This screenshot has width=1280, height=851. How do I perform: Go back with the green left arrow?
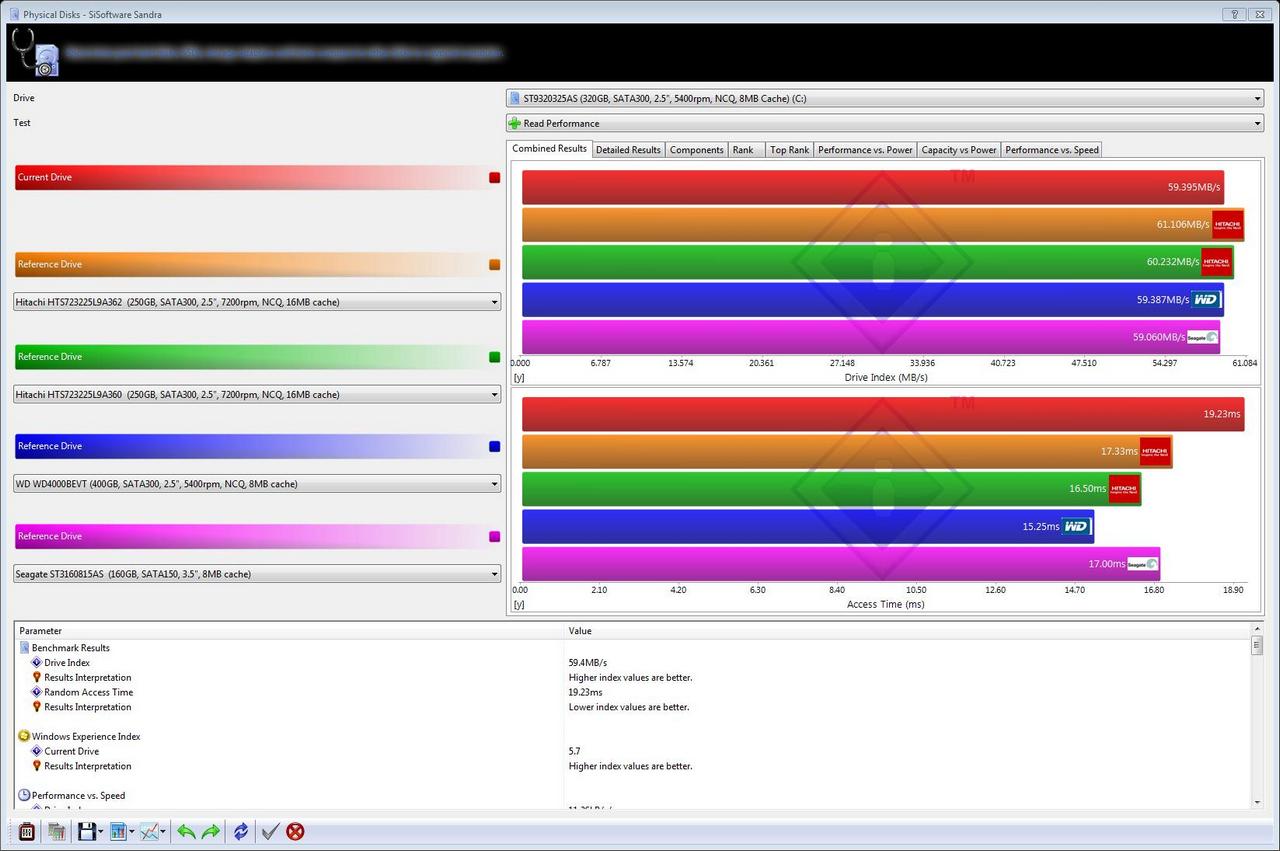(186, 831)
